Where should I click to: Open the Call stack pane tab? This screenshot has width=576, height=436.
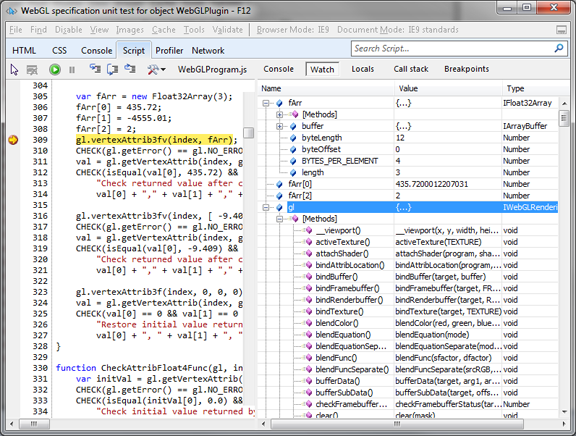(411, 69)
